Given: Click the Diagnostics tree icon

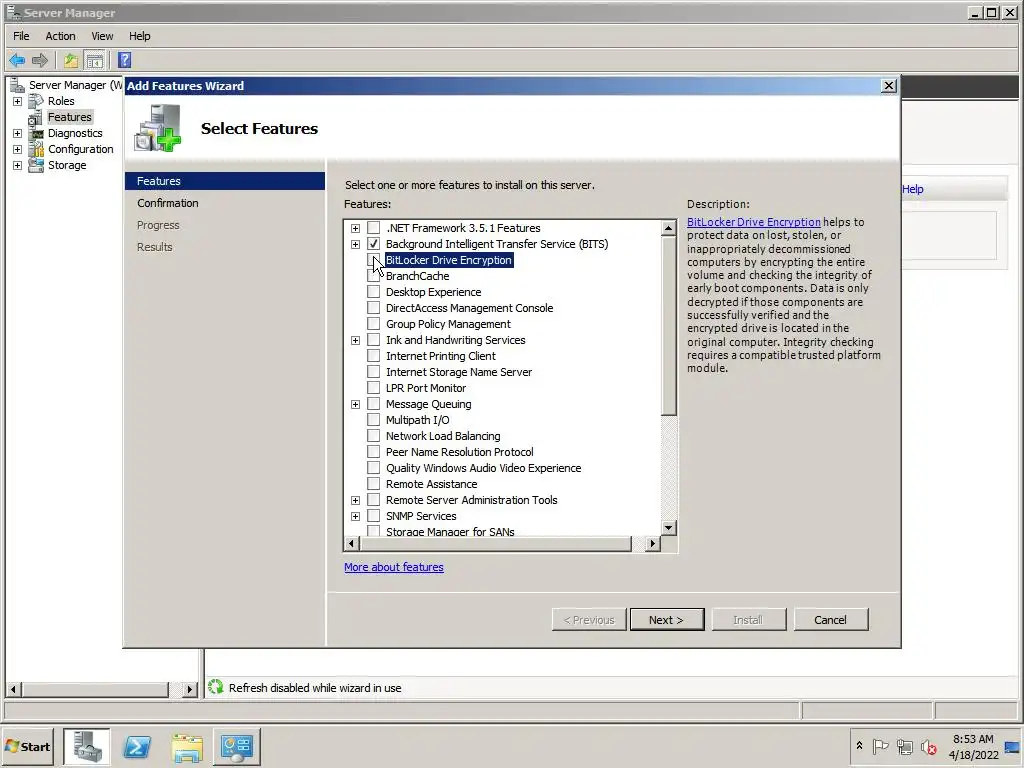Looking at the screenshot, I should [x=37, y=133].
